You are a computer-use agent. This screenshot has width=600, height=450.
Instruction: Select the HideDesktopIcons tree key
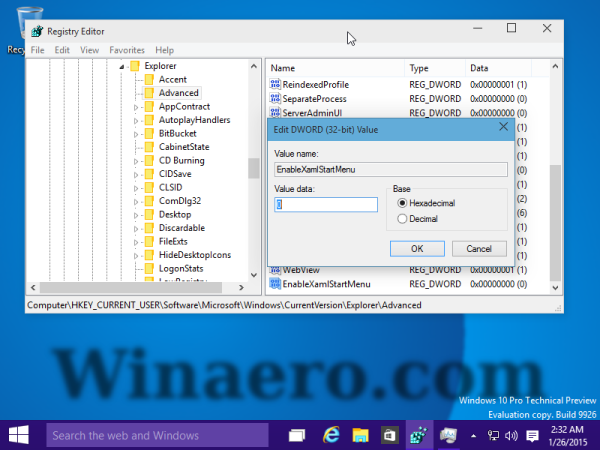click(195, 255)
